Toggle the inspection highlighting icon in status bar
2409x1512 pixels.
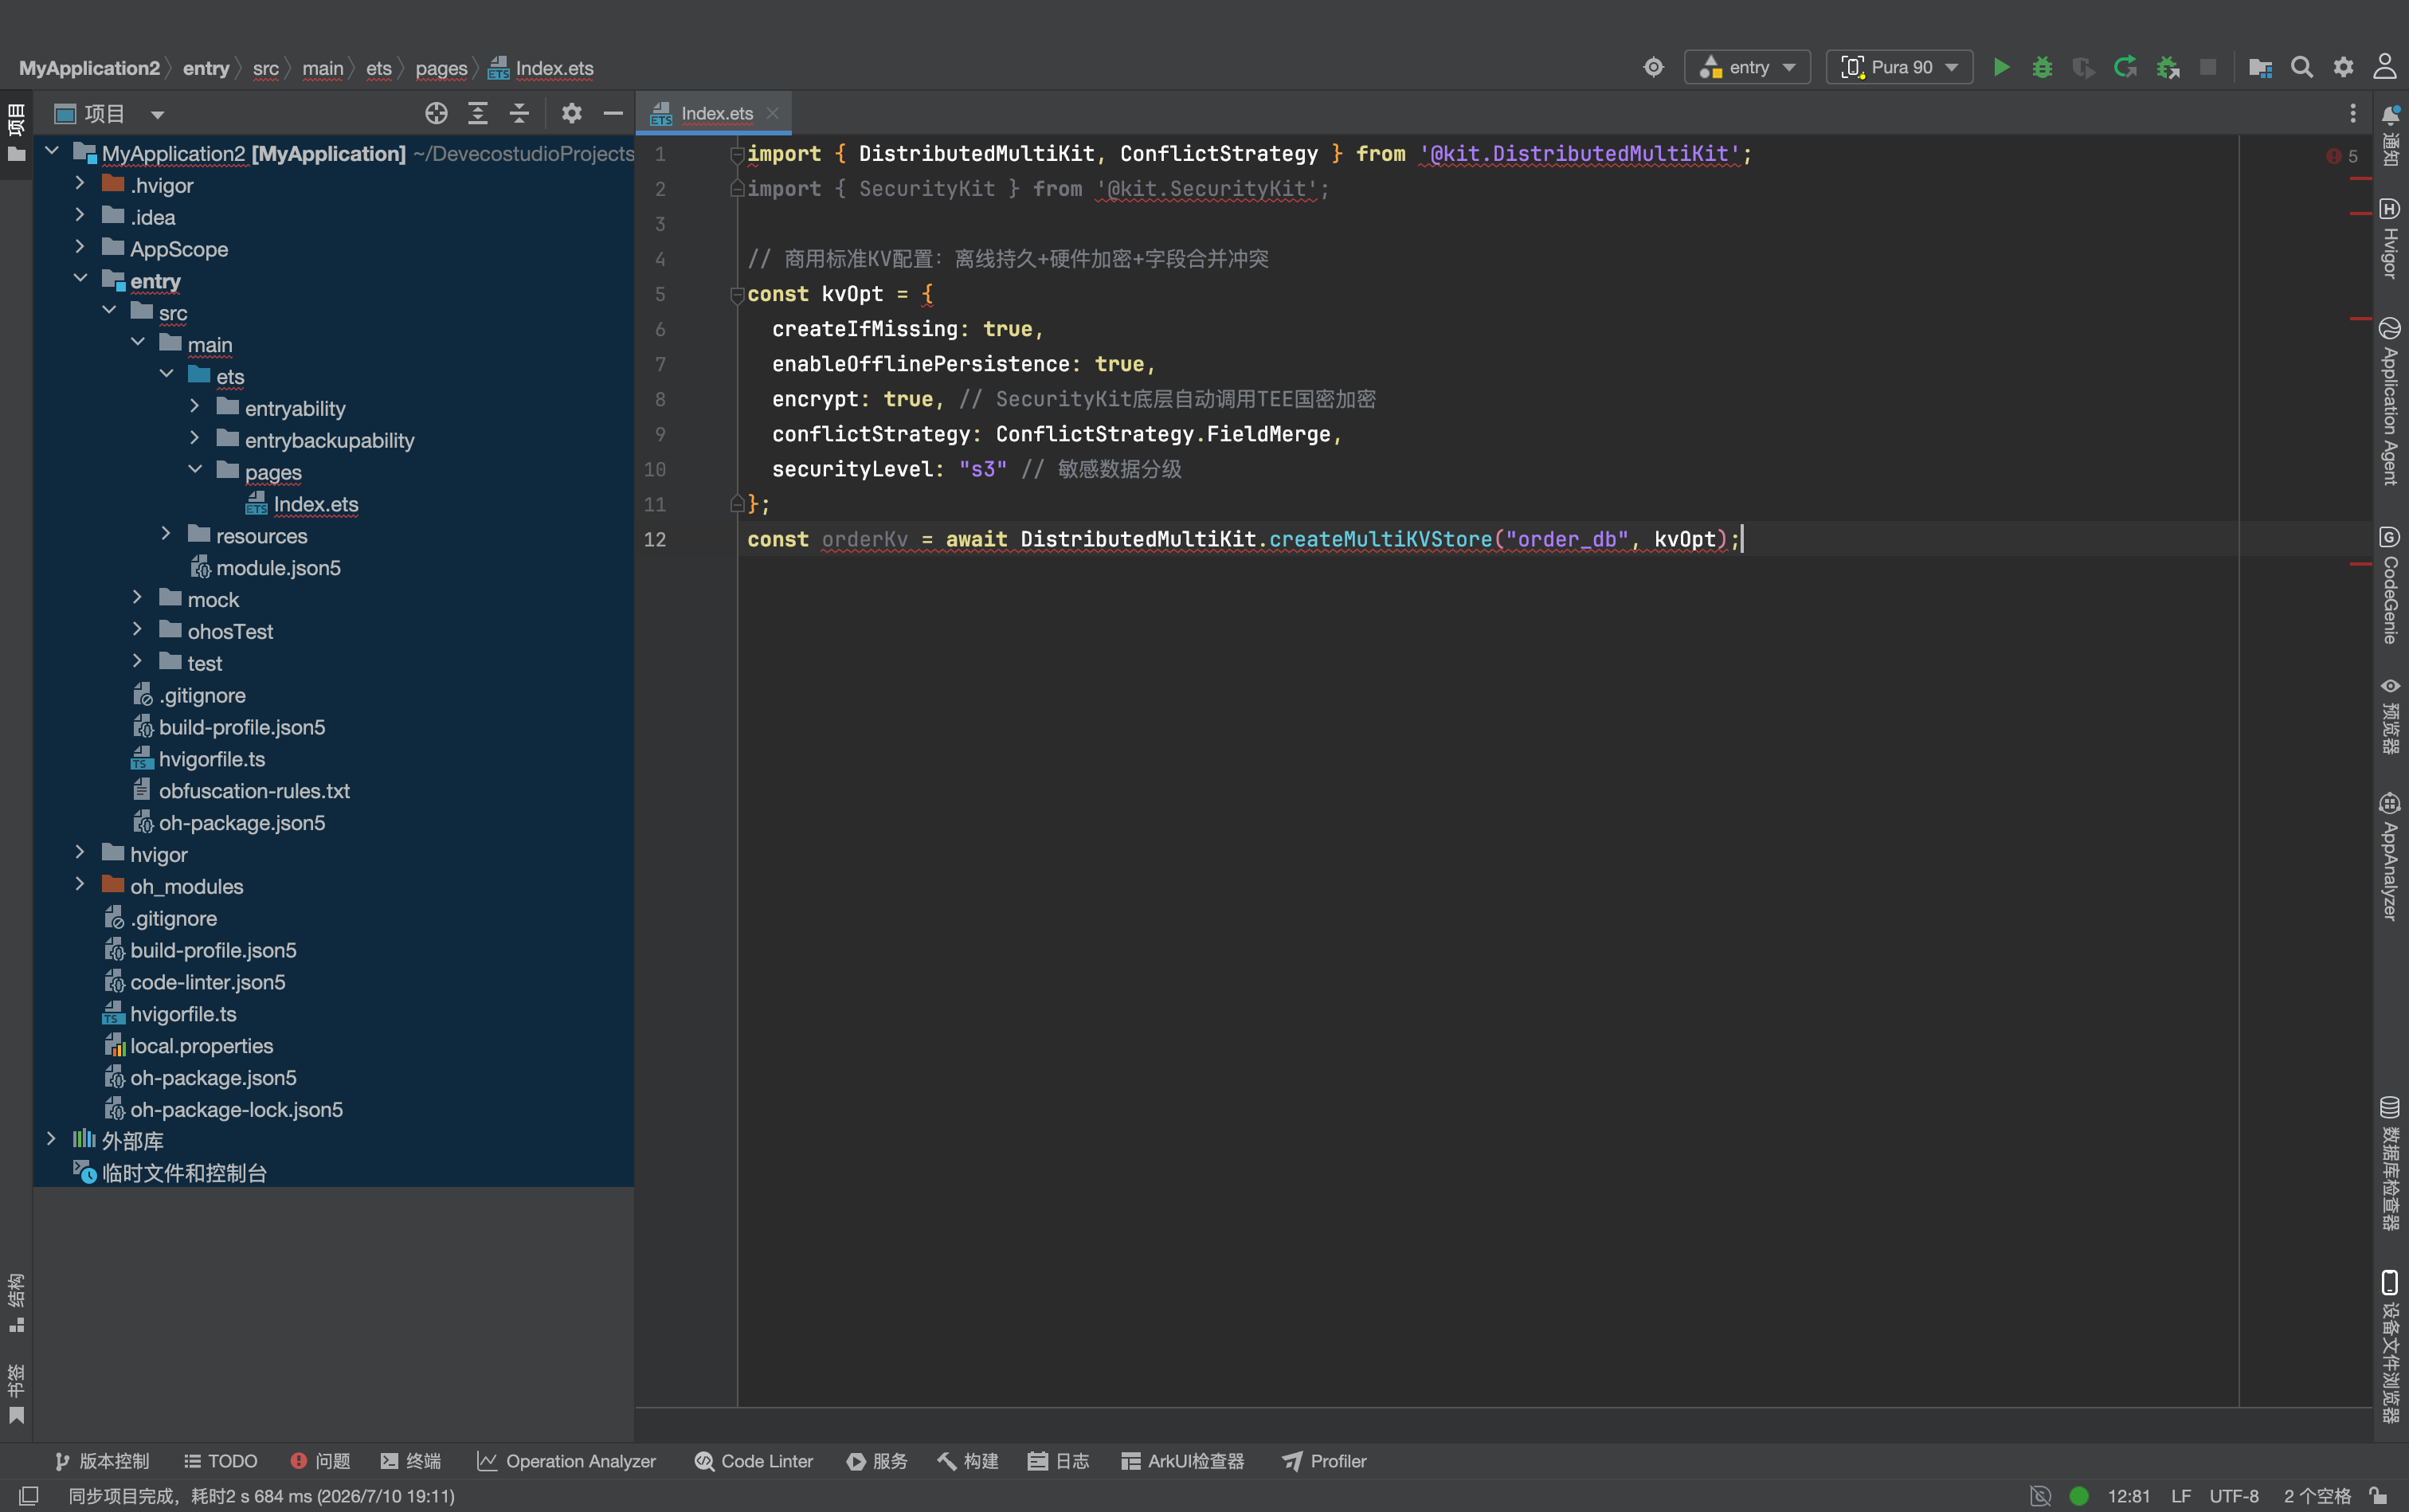point(2040,1495)
